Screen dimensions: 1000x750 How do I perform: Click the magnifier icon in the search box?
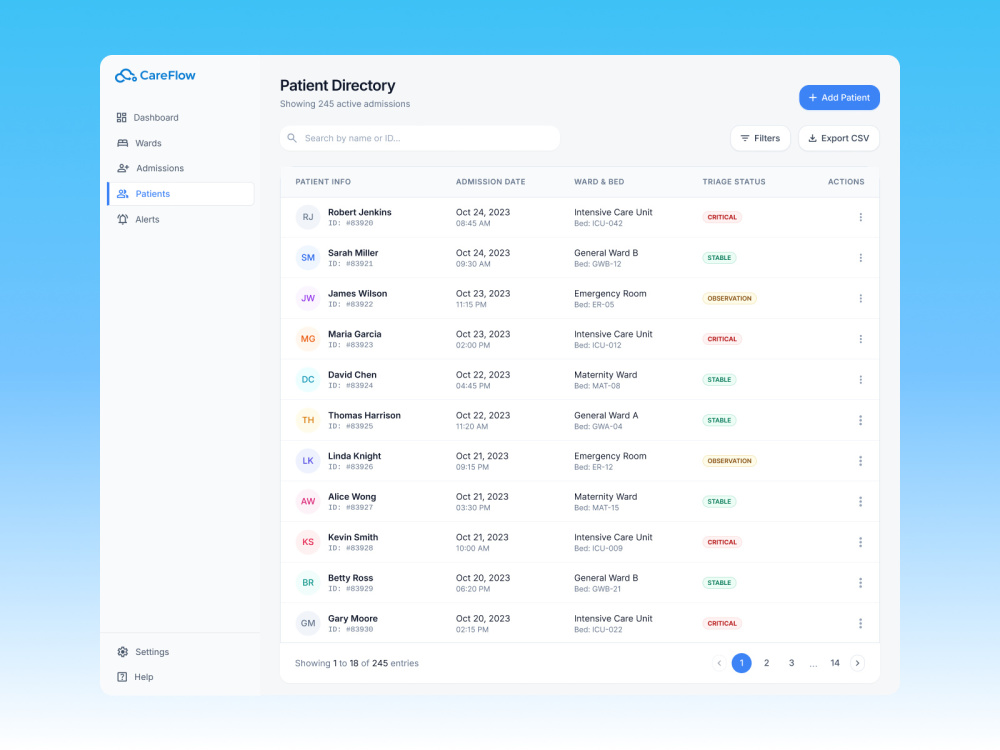tap(292, 138)
